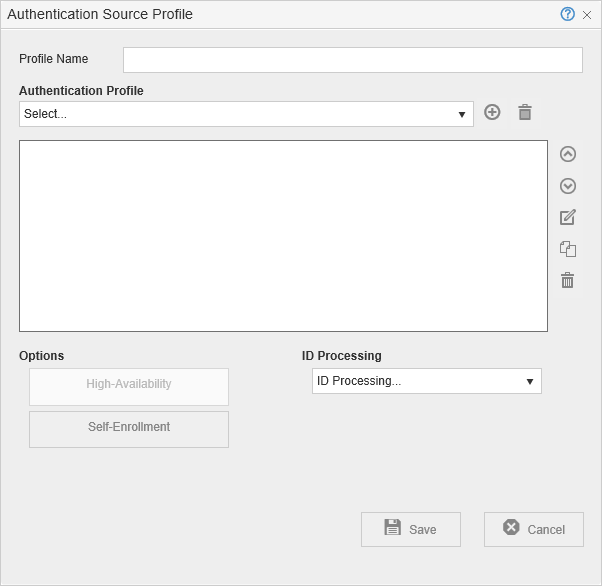Open the Authentication Profile Select dropdown
602x586 pixels.
pos(246,114)
